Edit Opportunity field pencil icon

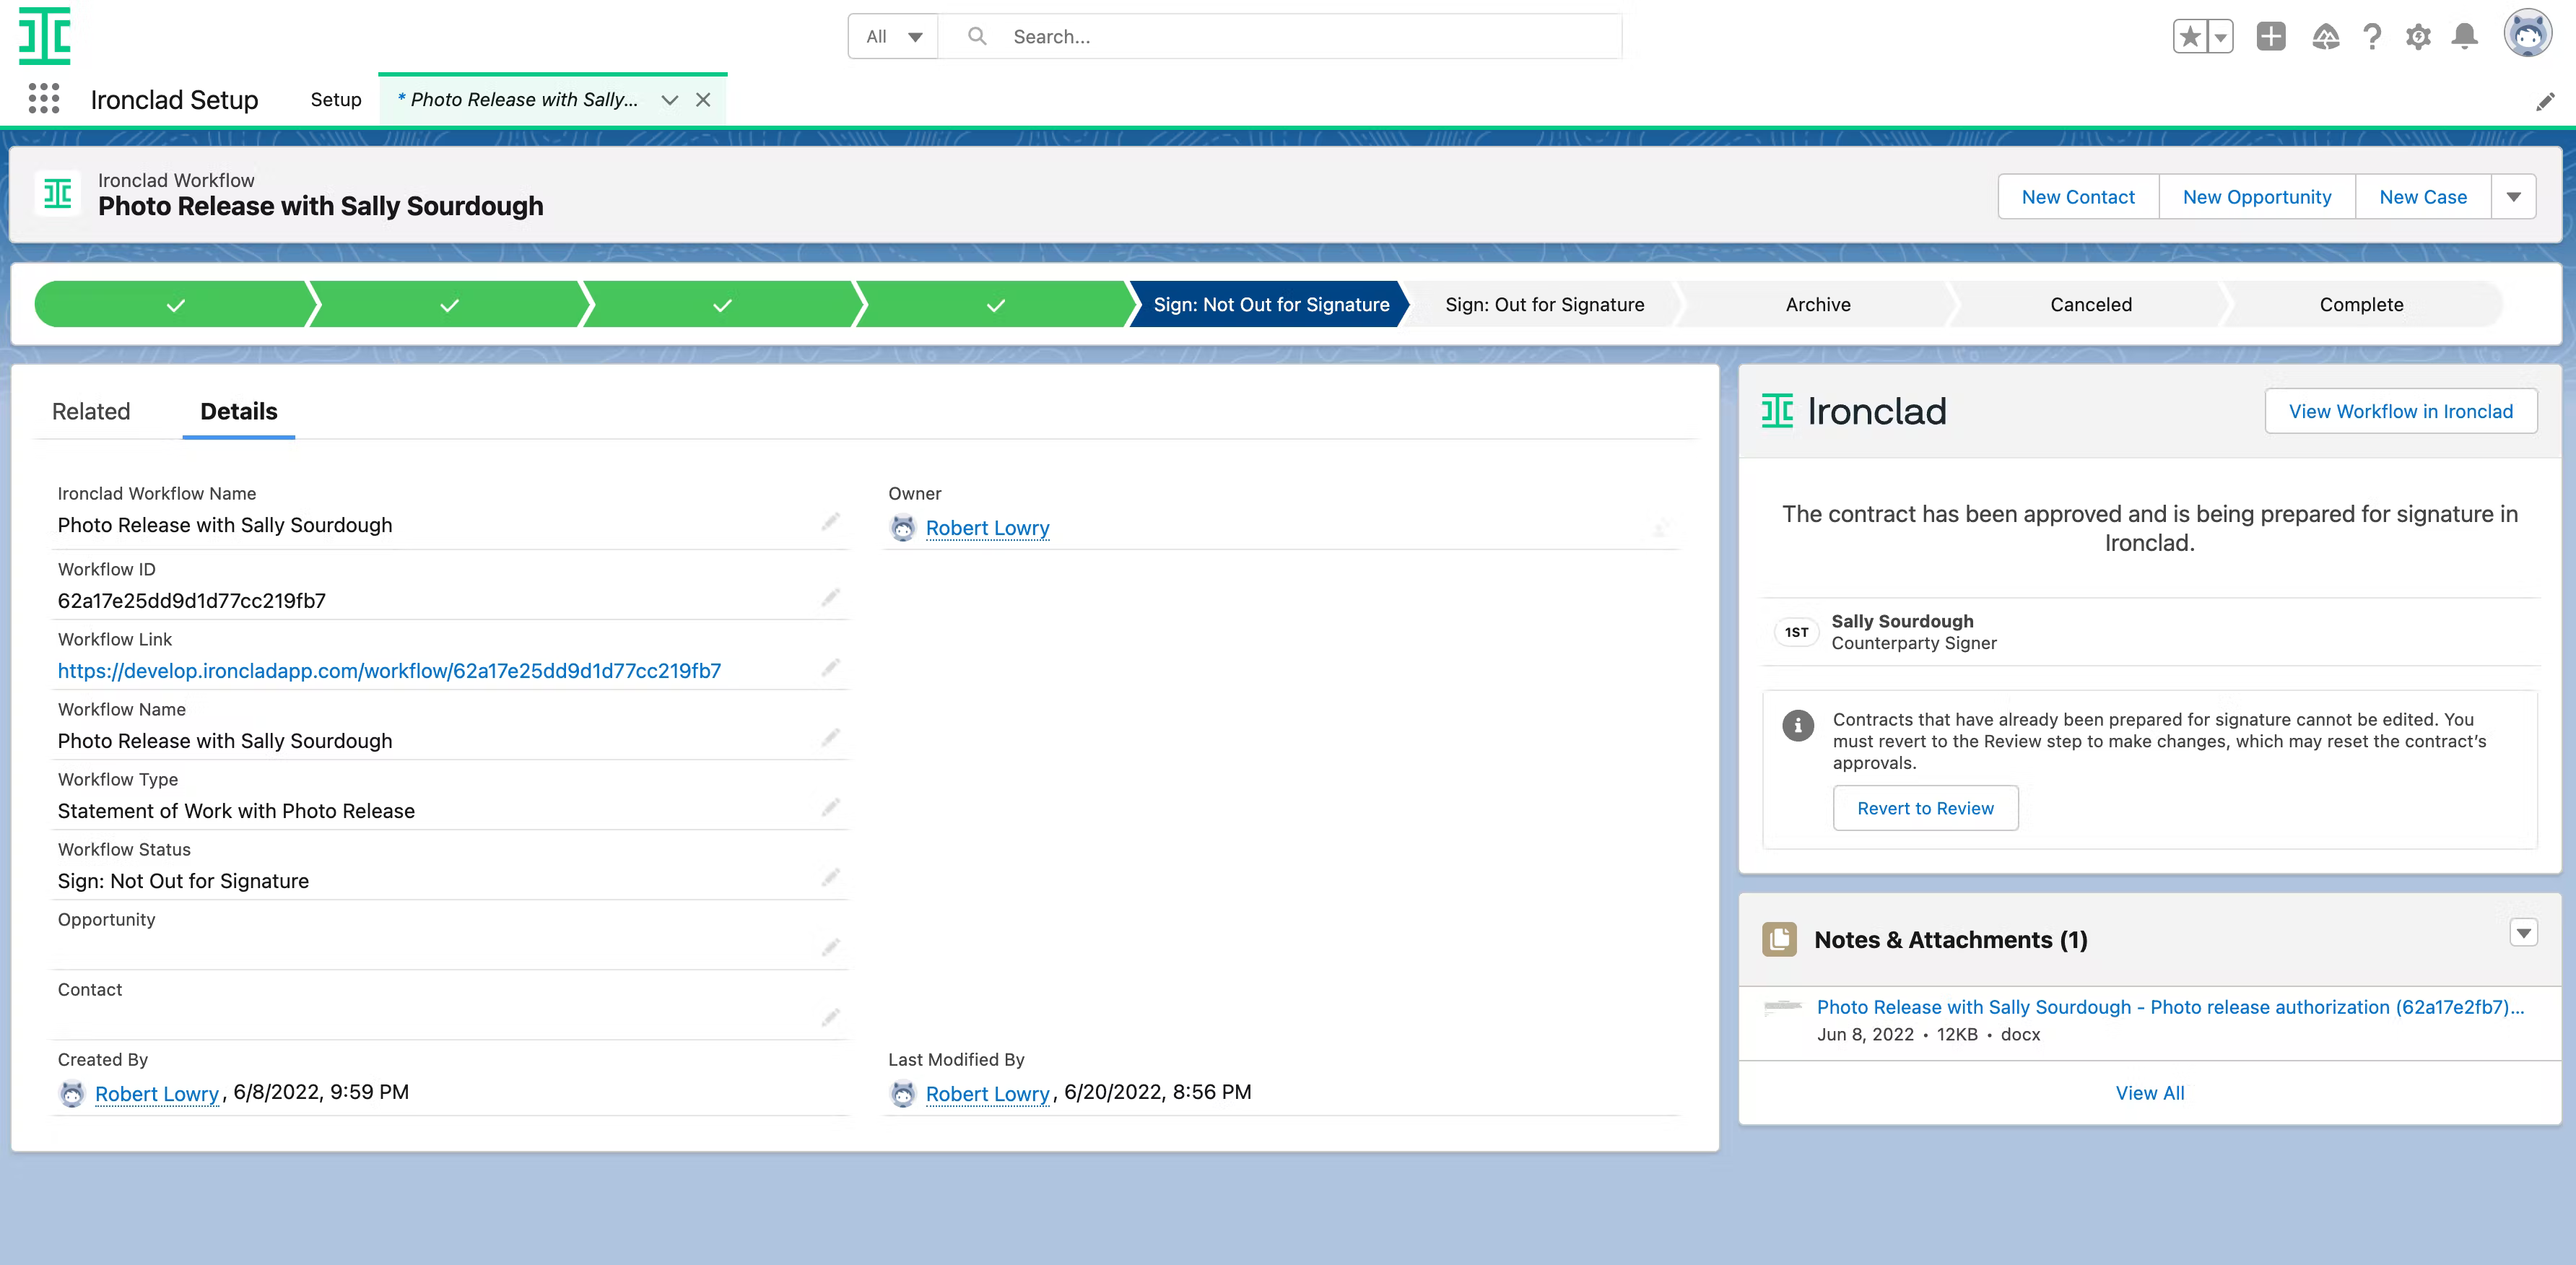pos(830,948)
